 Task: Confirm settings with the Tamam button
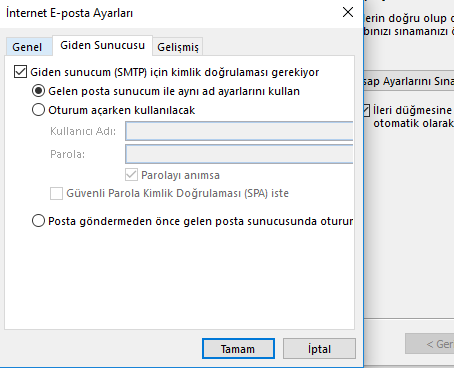coord(238,349)
